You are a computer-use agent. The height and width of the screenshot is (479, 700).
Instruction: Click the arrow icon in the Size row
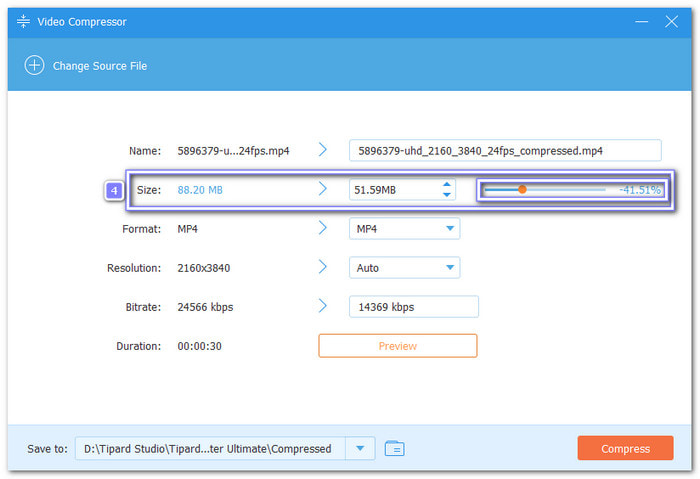tap(323, 189)
